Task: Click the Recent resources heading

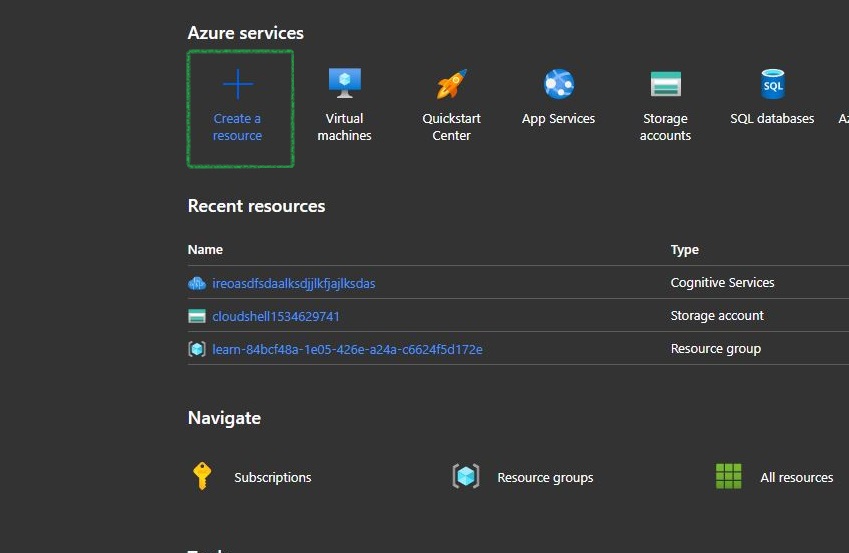Action: pyautogui.click(x=257, y=206)
